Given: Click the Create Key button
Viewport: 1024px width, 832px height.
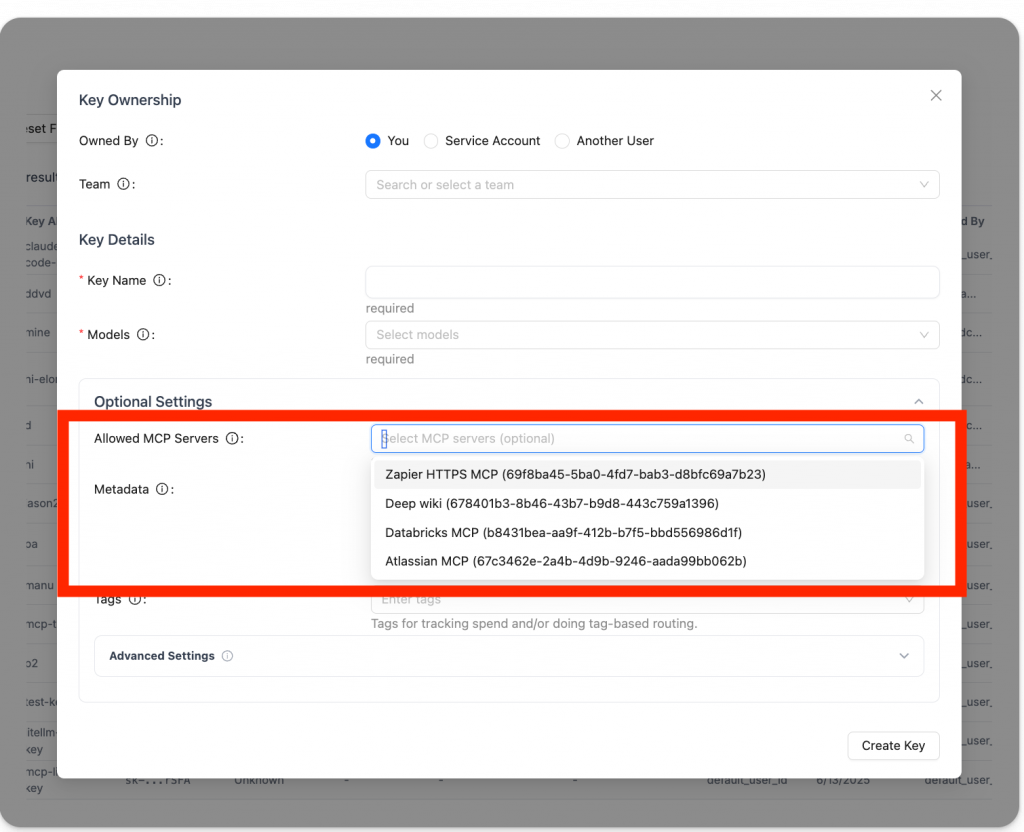Looking at the screenshot, I should click(893, 746).
